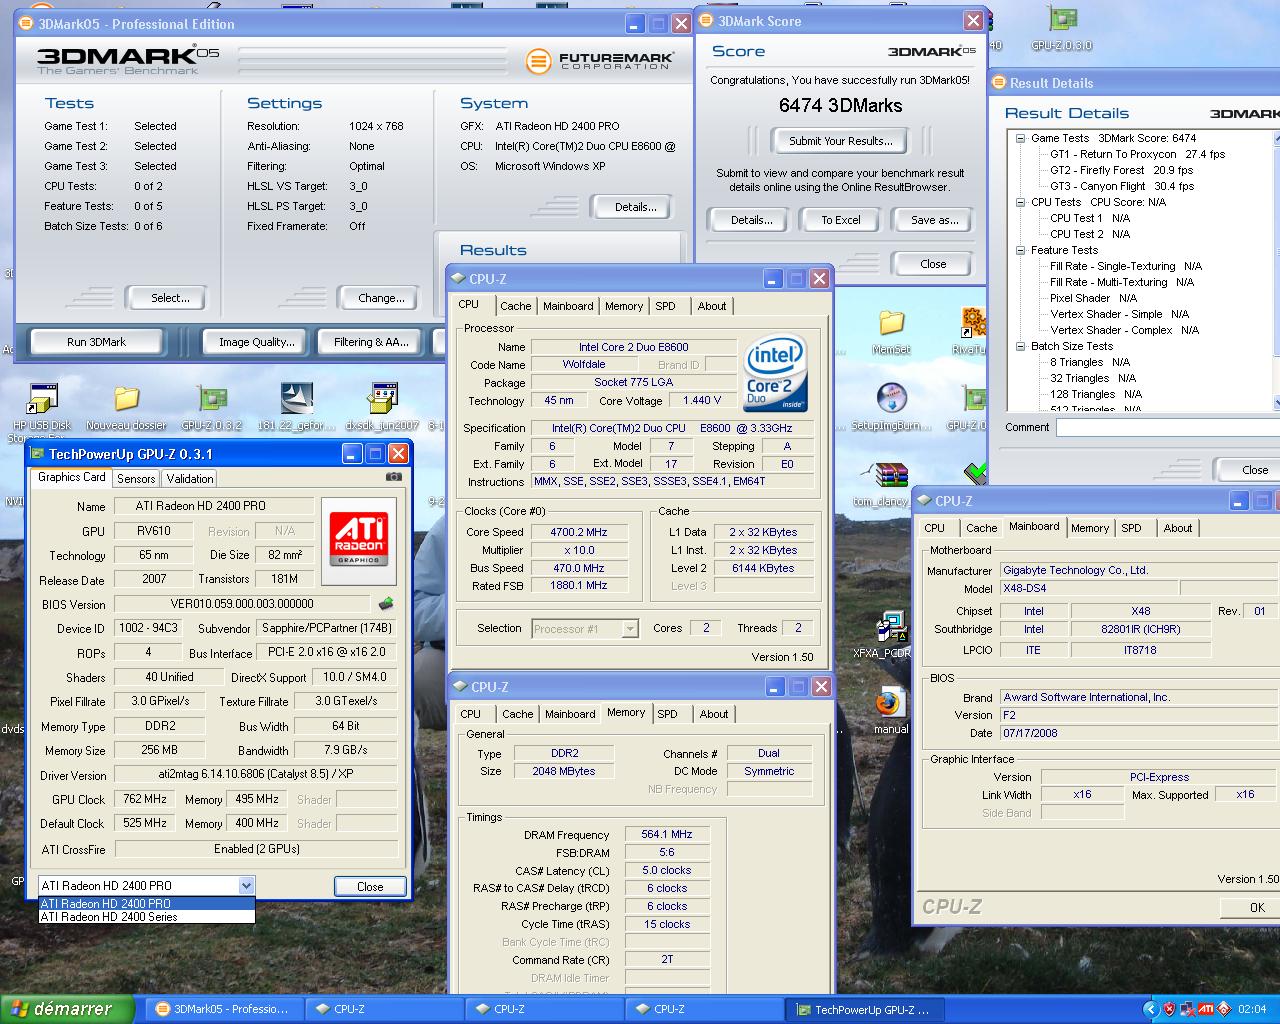Click Submit Your Results... button

[841, 141]
